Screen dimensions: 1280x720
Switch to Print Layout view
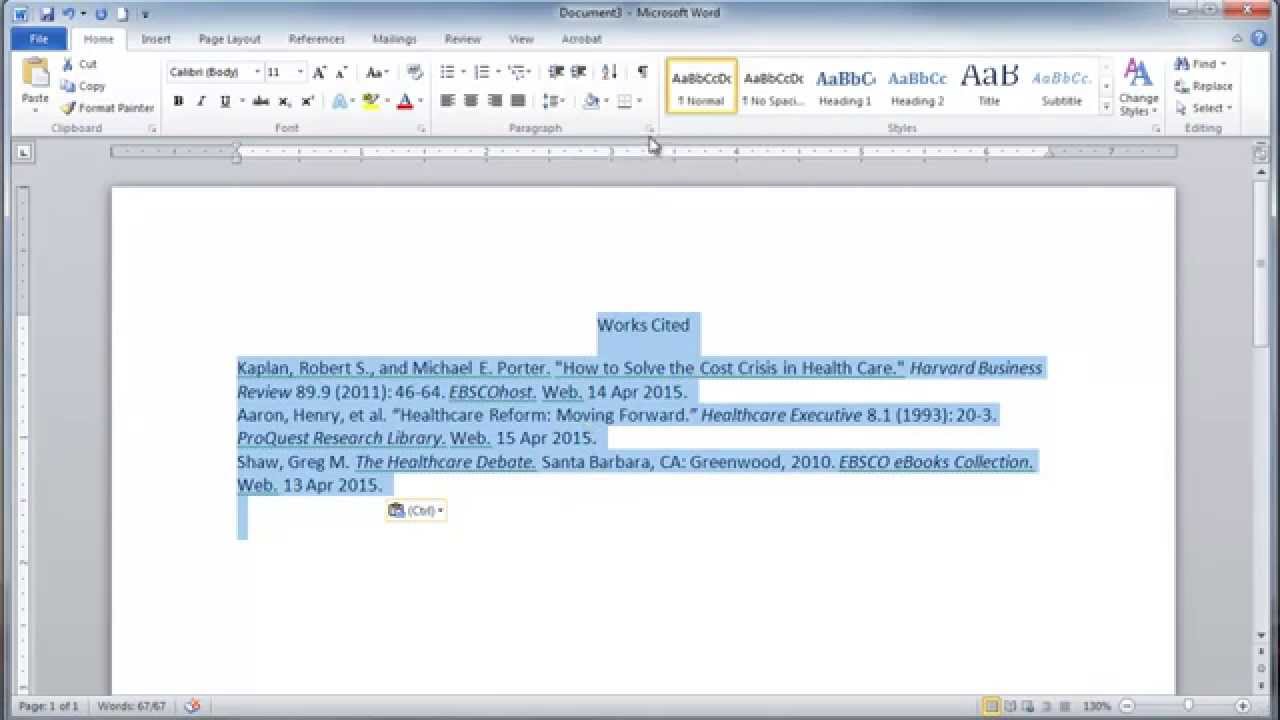991,706
